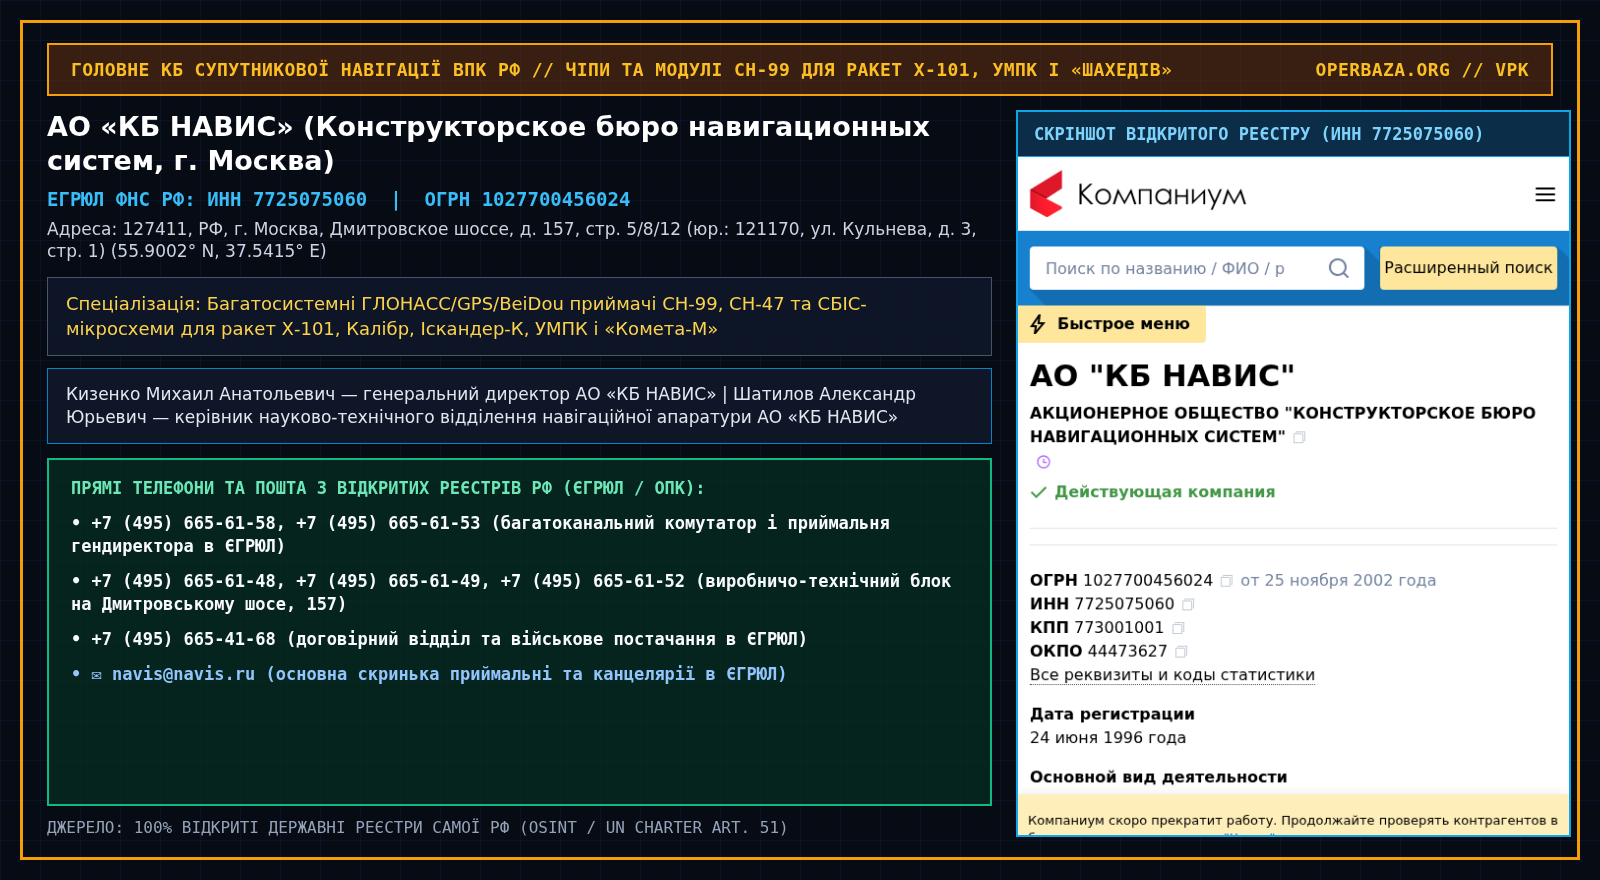Click the Компаниум red logo icon

coord(1047,194)
